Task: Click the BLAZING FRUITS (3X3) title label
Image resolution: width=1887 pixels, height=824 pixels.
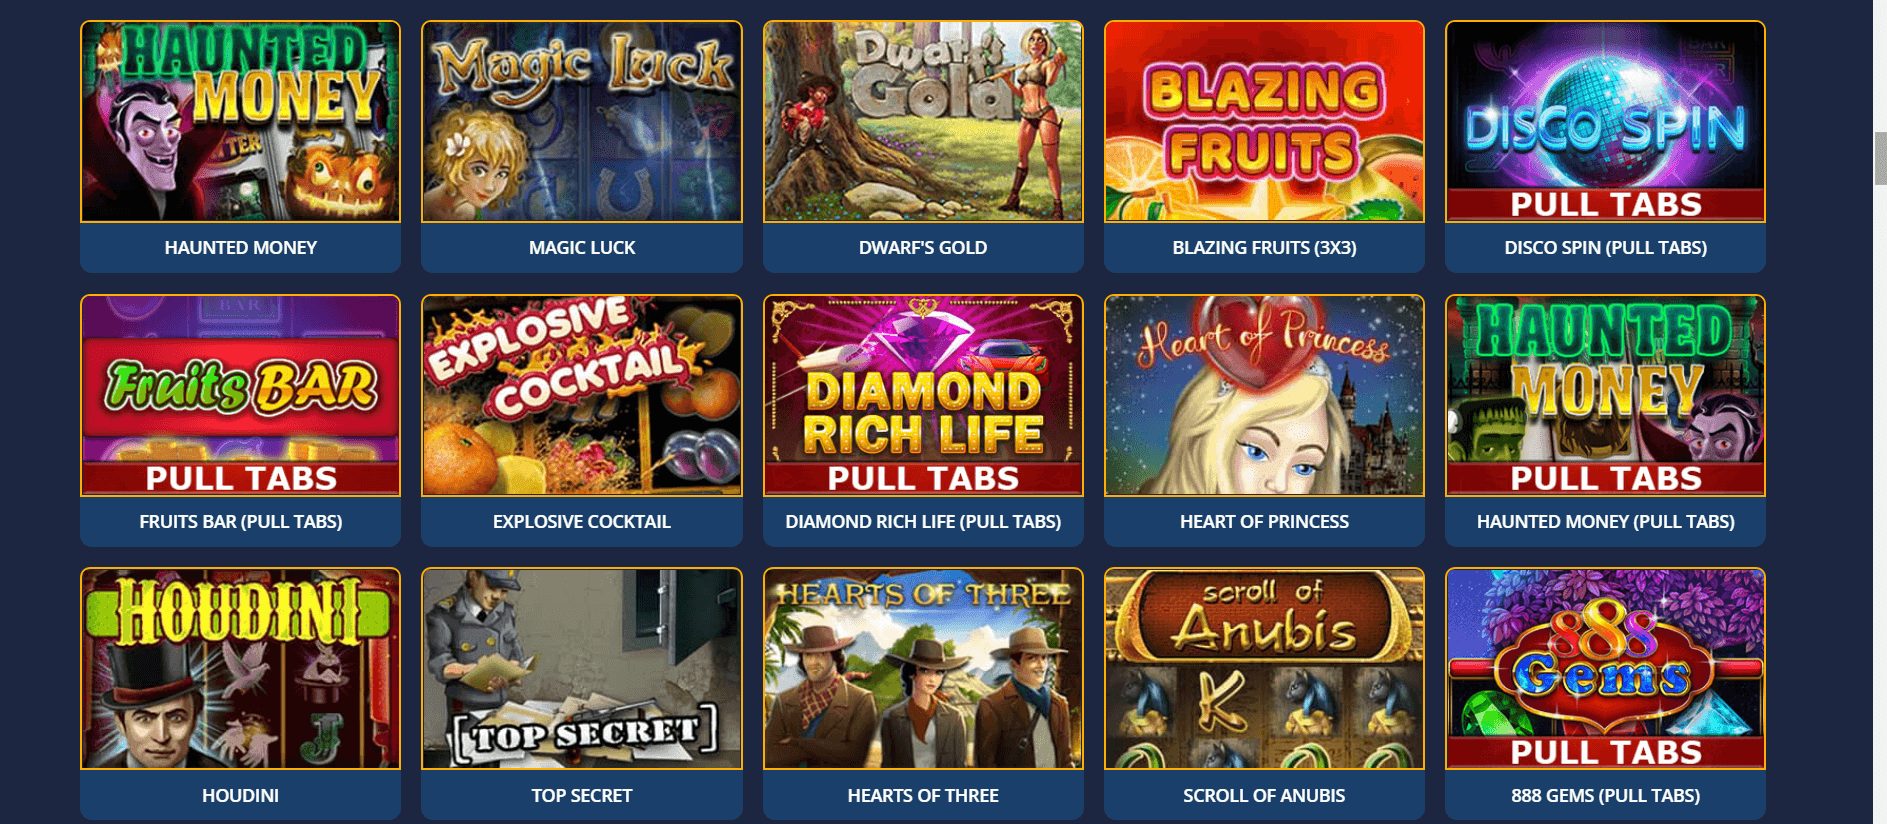Action: click(1264, 248)
